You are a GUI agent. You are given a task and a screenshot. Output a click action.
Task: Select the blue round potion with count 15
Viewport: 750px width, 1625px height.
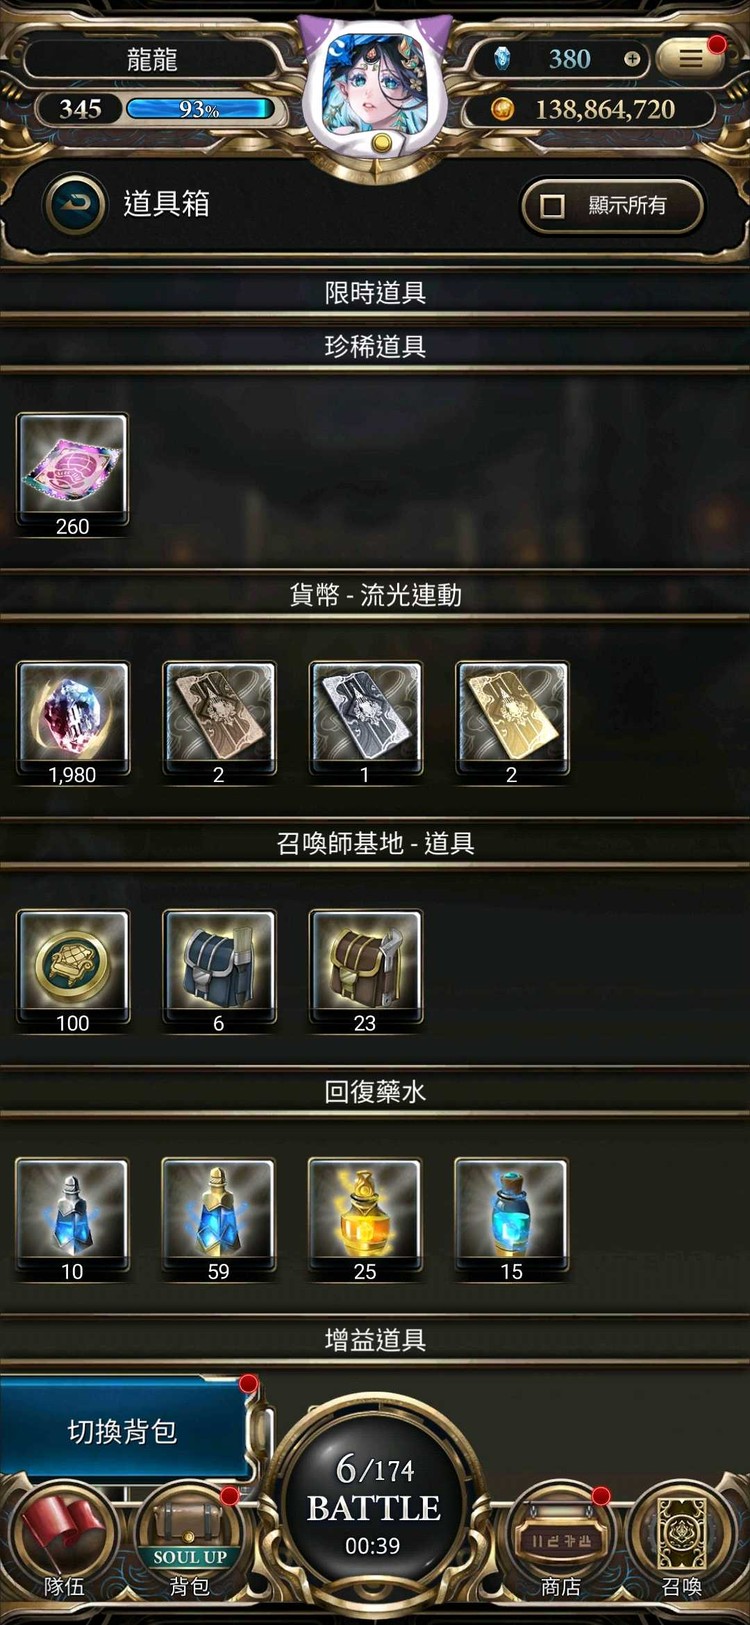(x=511, y=1219)
